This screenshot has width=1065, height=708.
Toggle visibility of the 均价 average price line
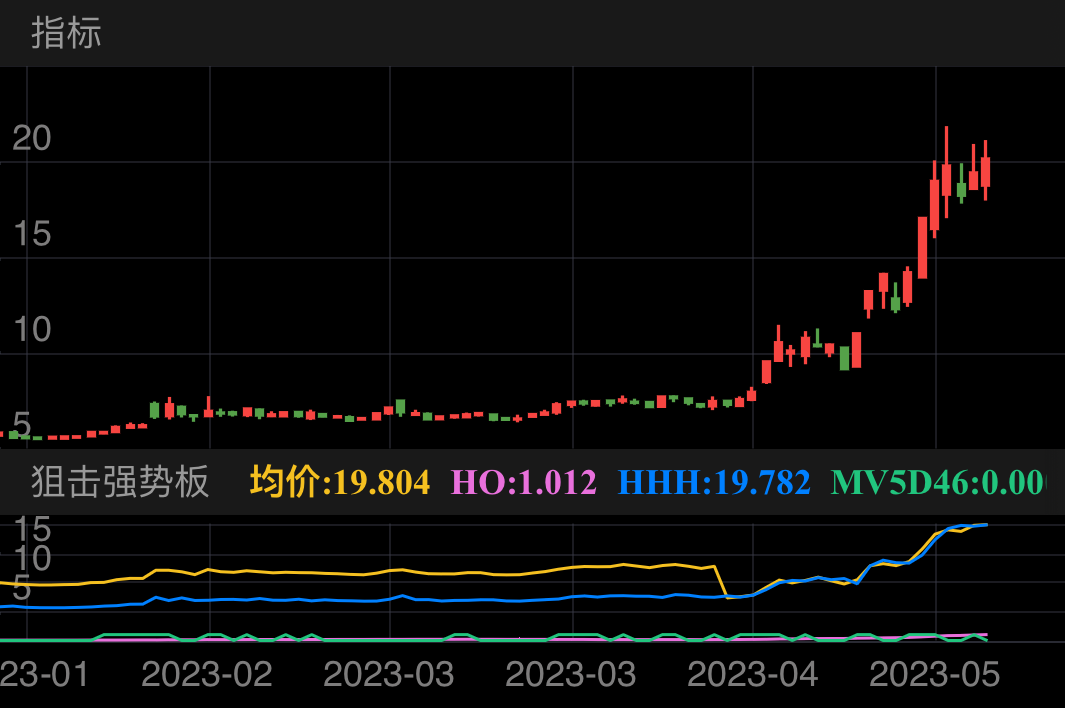(x=341, y=481)
